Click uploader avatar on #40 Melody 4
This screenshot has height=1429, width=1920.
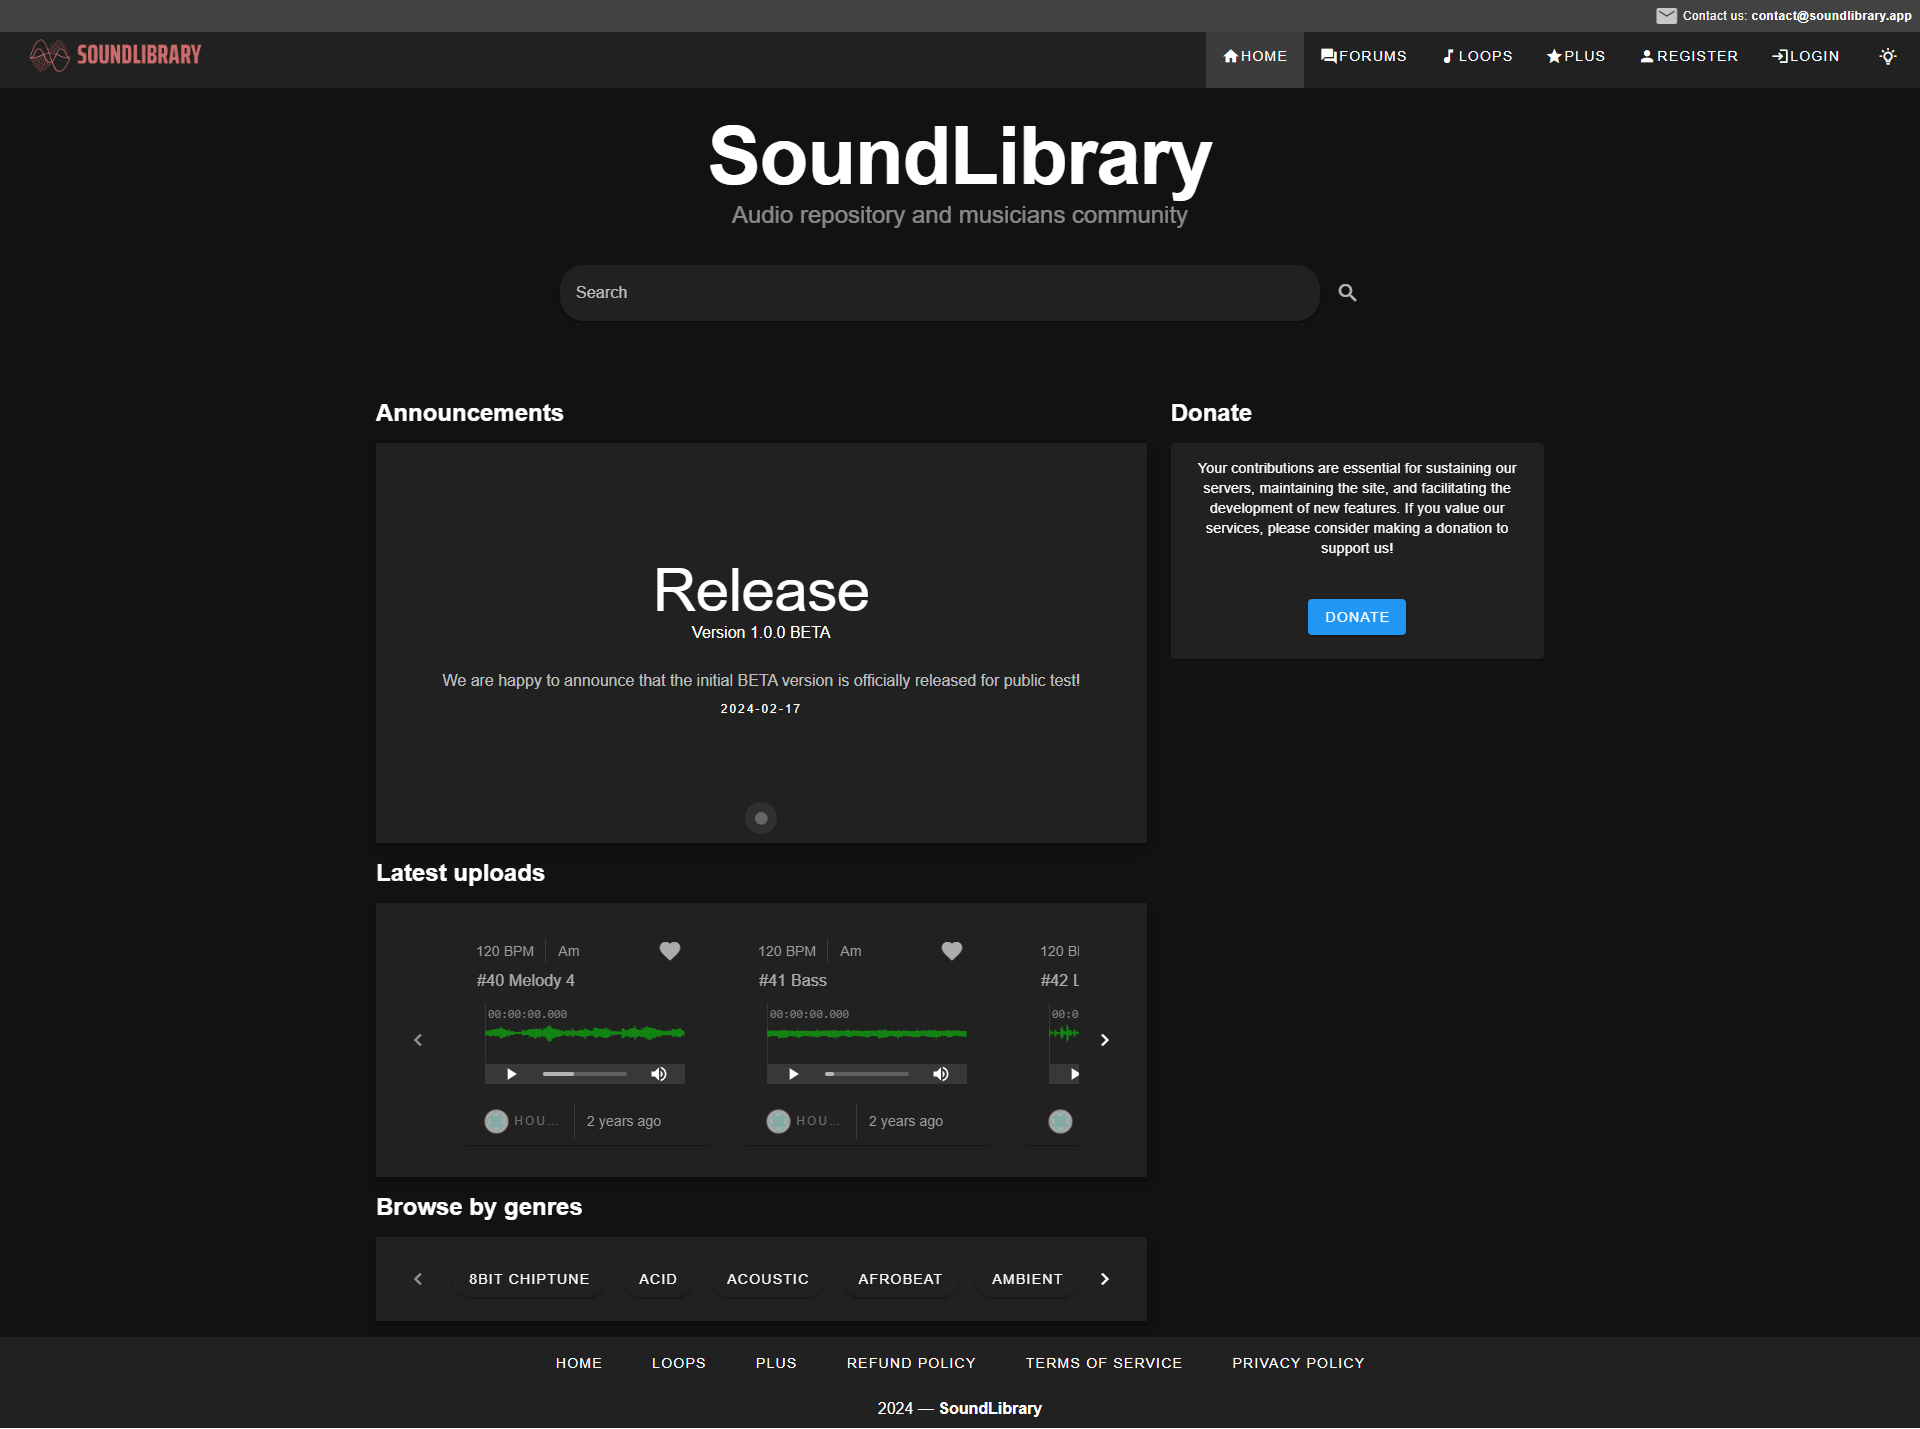[496, 1121]
